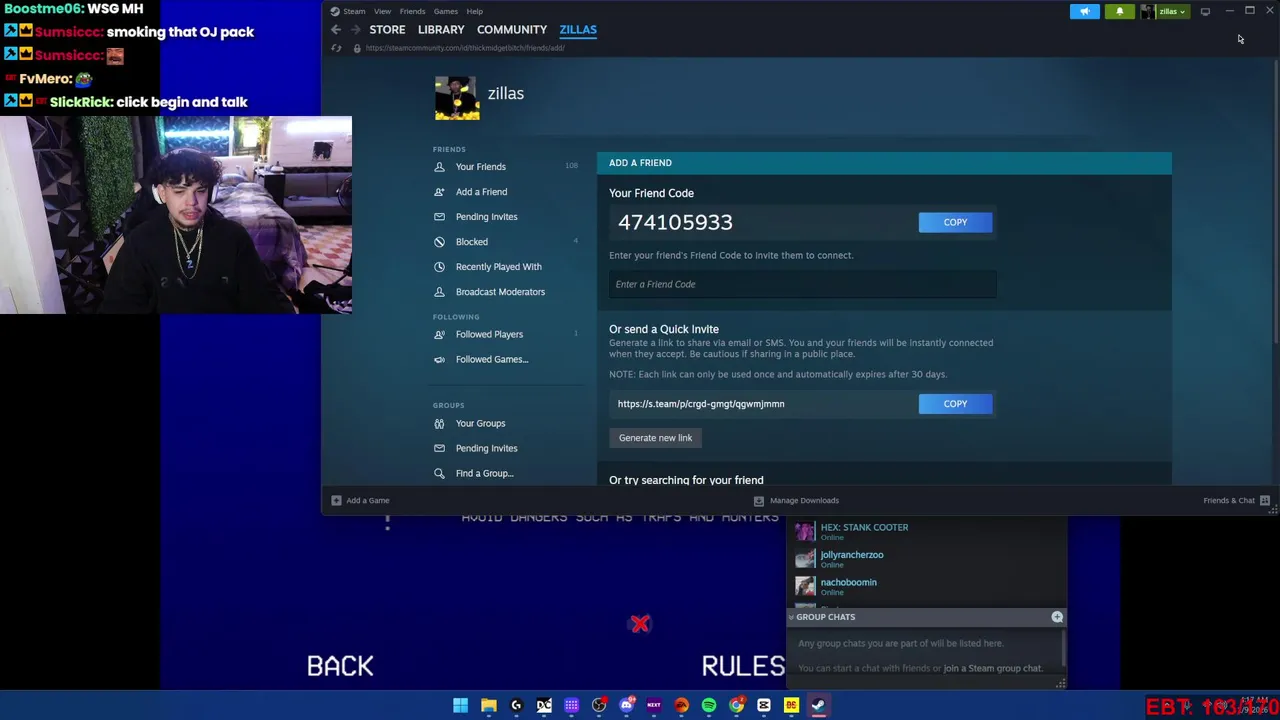Click the Broadcast Moderators icon
The width and height of the screenshot is (1280, 720).
[439, 292]
